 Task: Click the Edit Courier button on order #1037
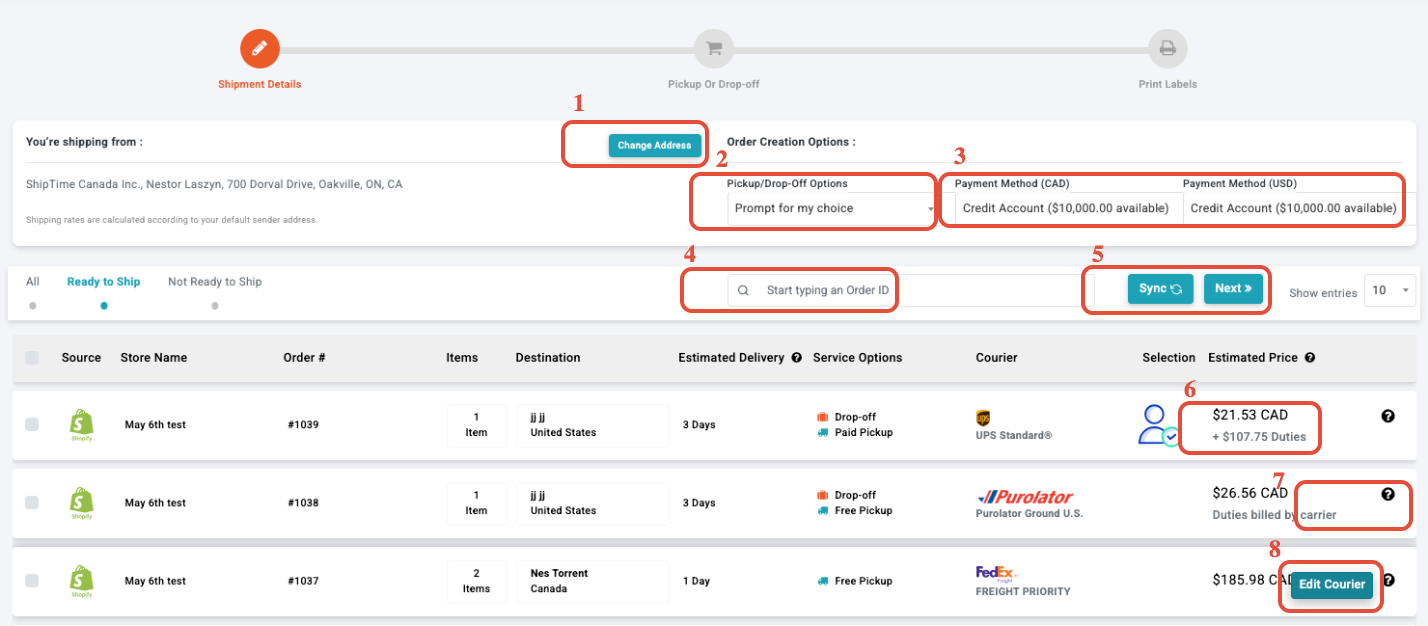(x=1332, y=584)
